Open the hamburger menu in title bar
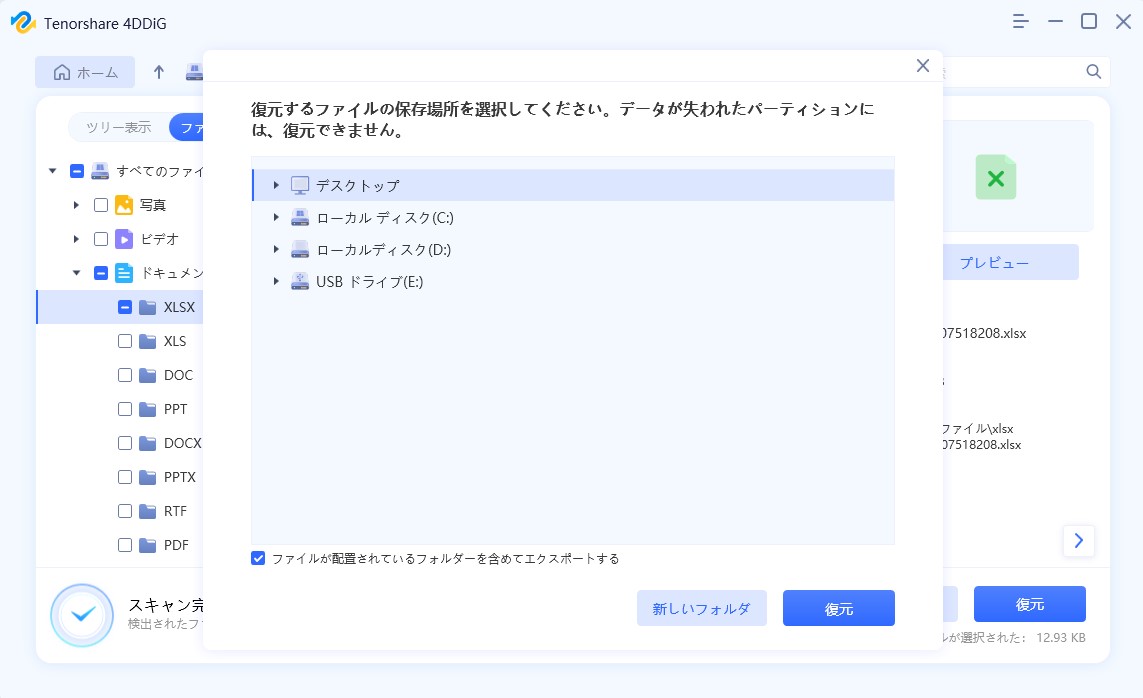 click(x=1021, y=22)
